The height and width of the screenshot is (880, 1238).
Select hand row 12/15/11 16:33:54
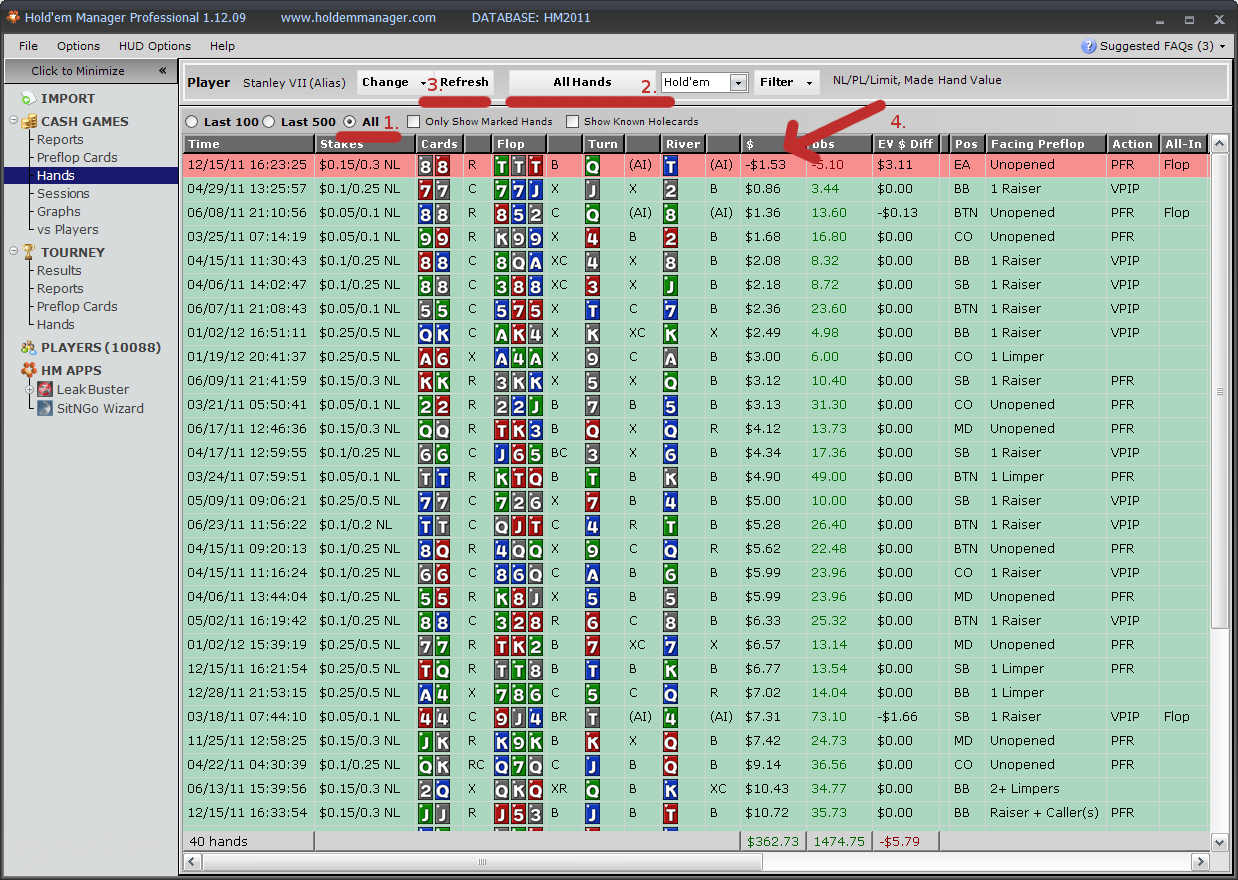[696, 812]
